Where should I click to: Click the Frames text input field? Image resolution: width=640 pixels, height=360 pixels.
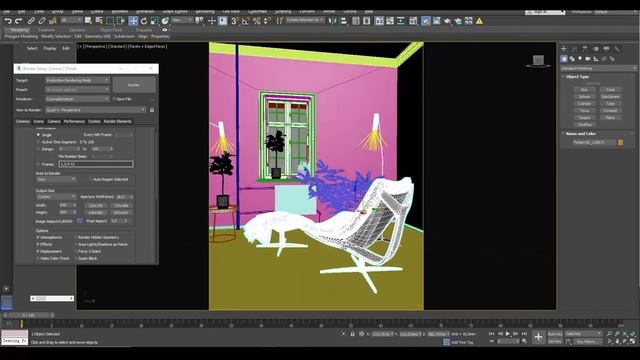(x=96, y=164)
